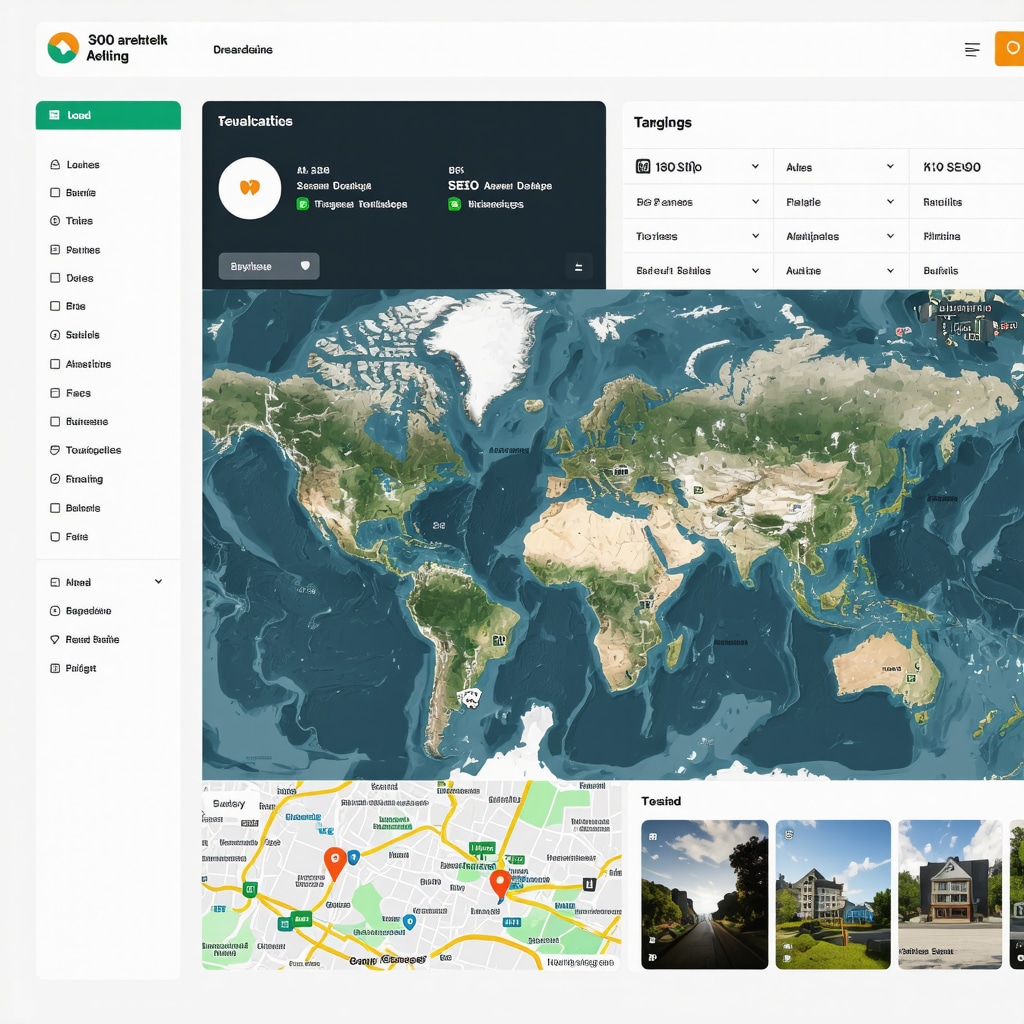The image size is (1024, 1024).
Task: Click the blue pin at bottom of street map
Action: (409, 921)
